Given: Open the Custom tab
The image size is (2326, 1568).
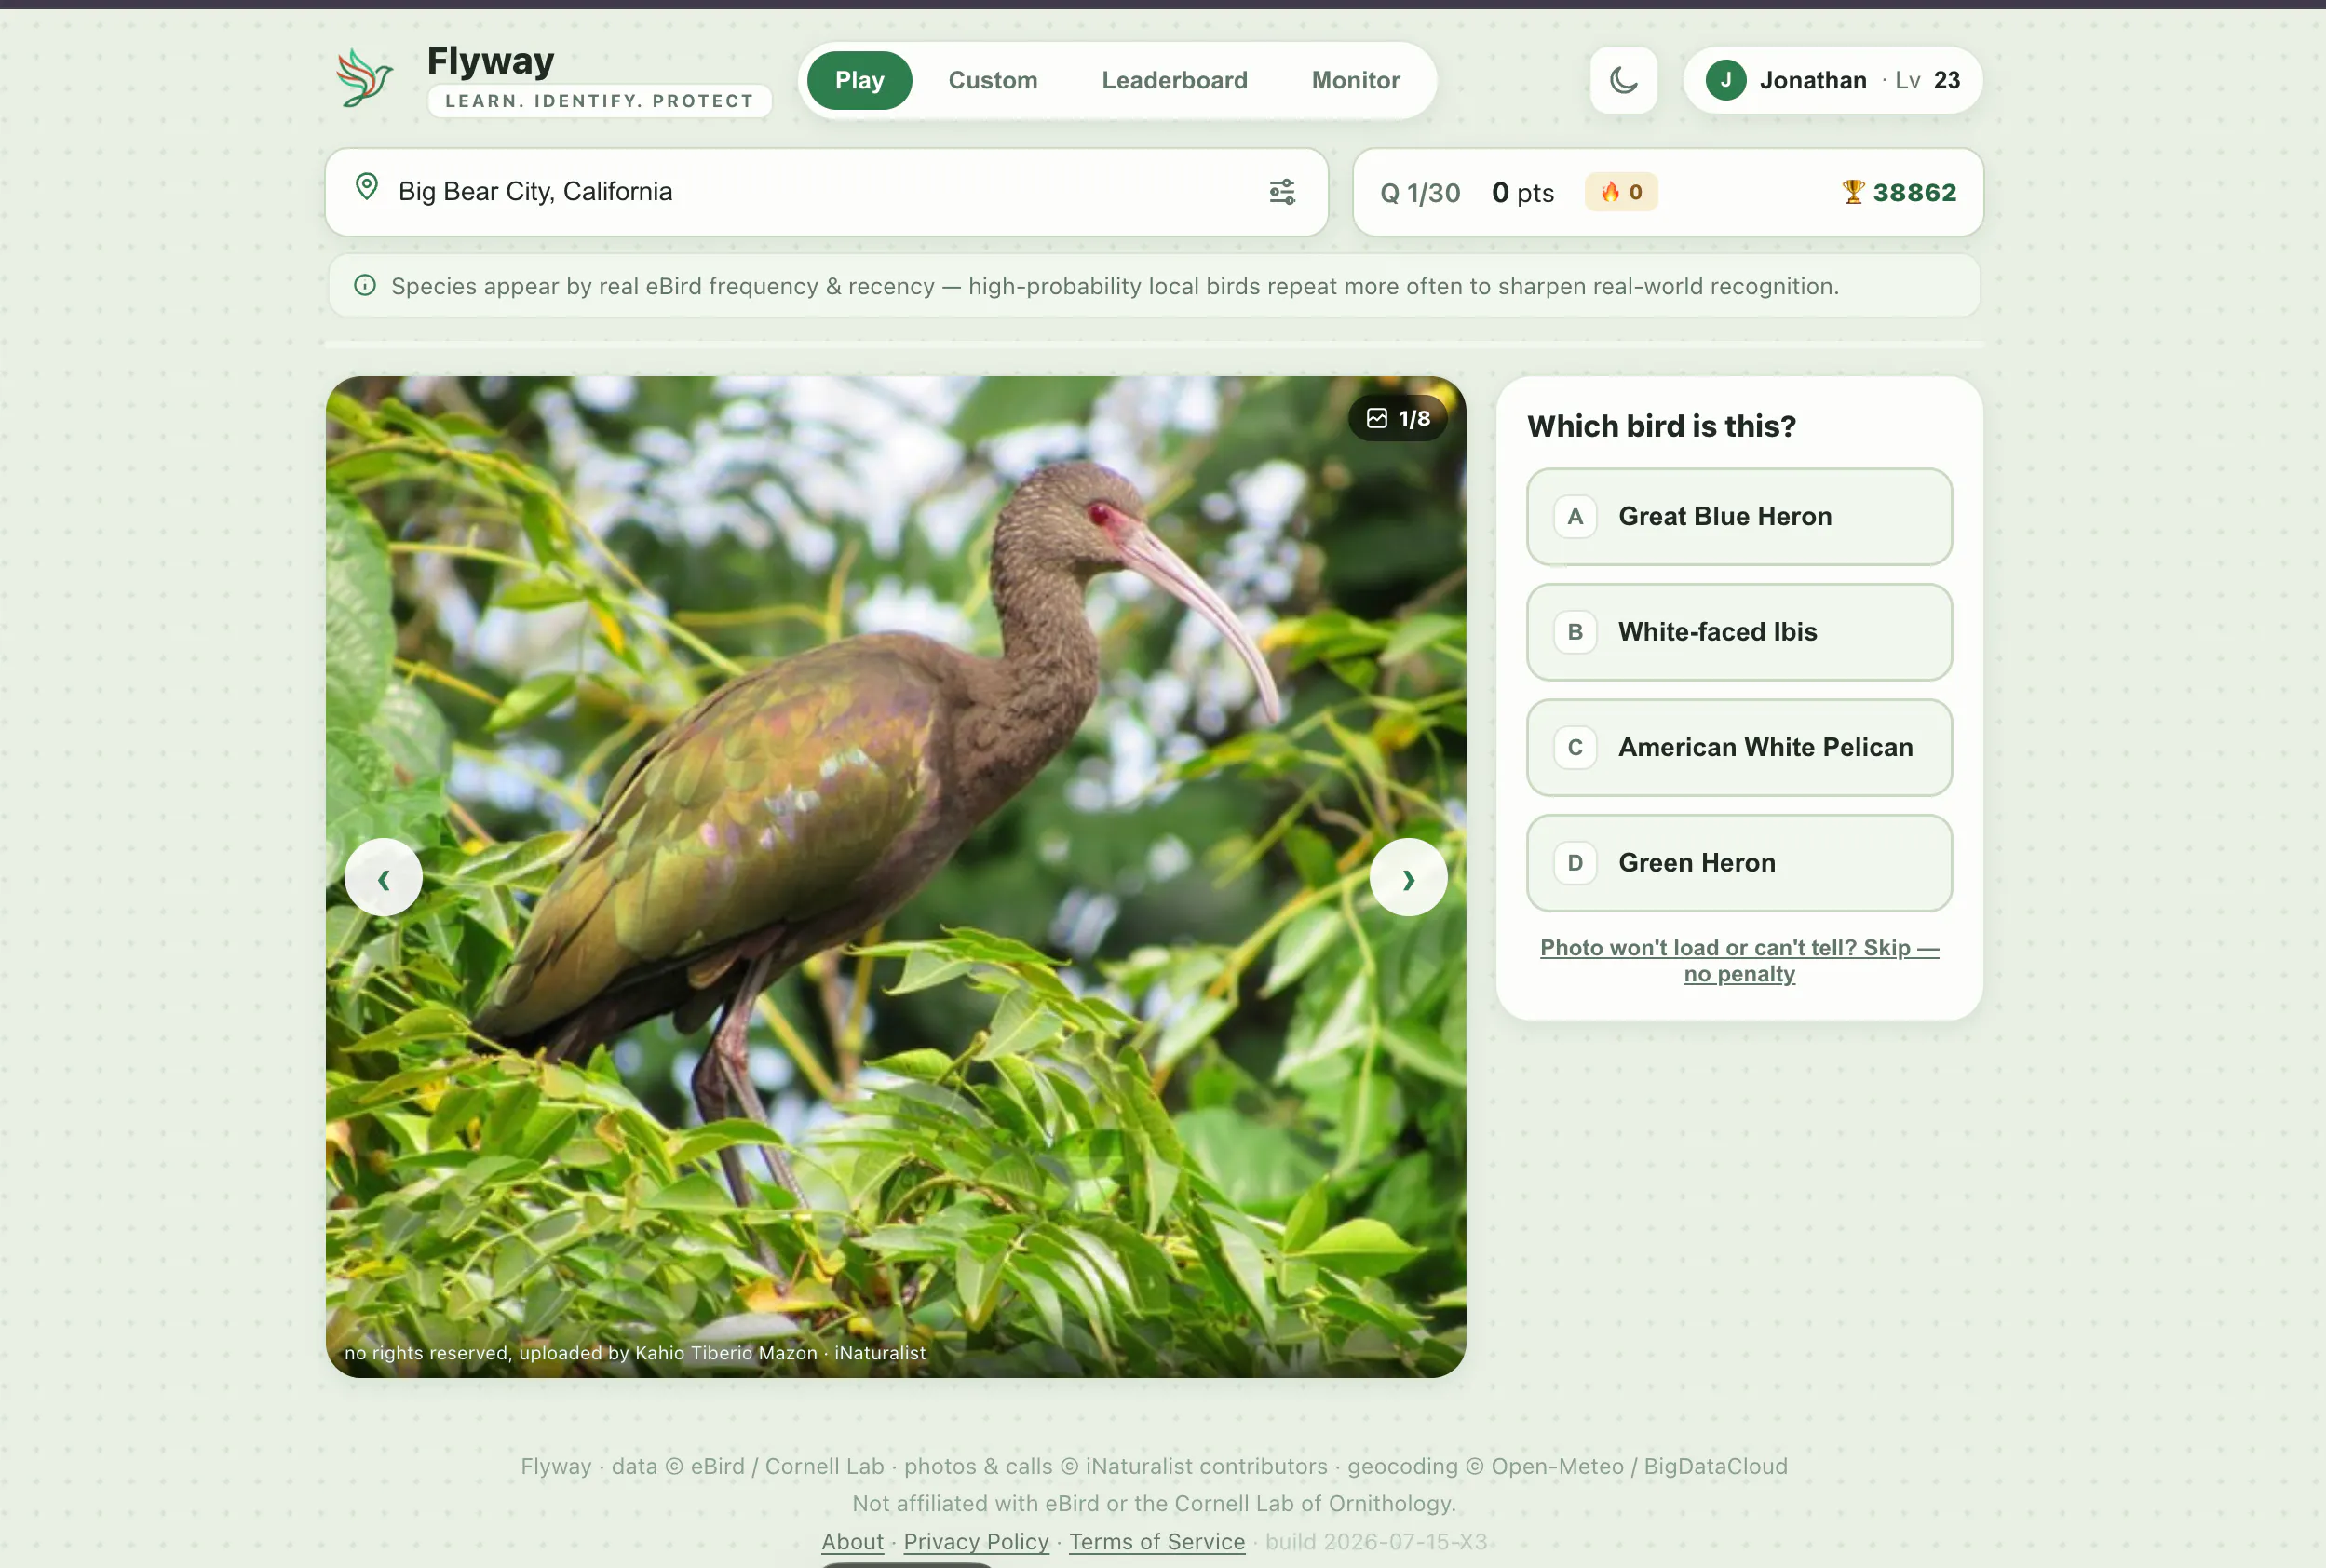Looking at the screenshot, I should coord(993,80).
